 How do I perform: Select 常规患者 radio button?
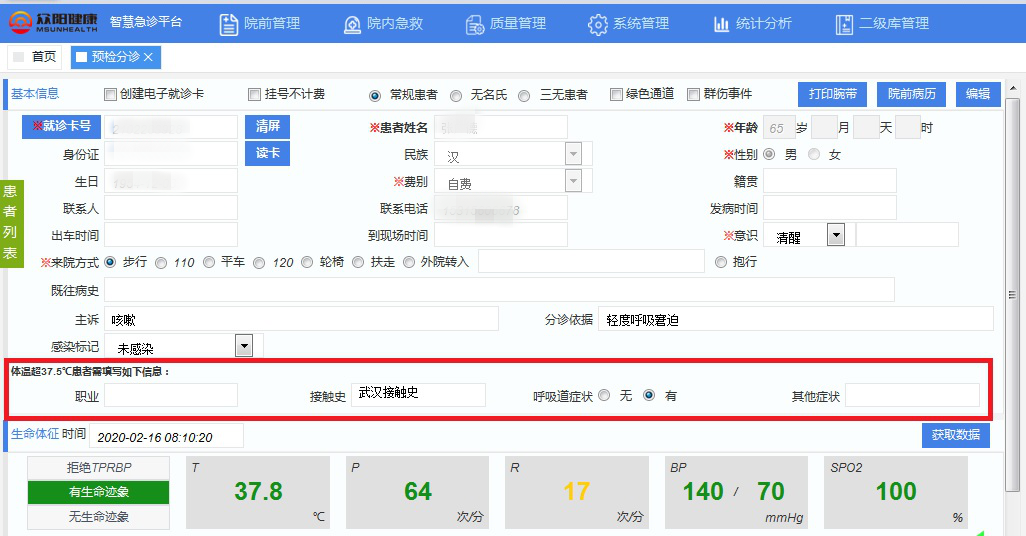(x=375, y=96)
